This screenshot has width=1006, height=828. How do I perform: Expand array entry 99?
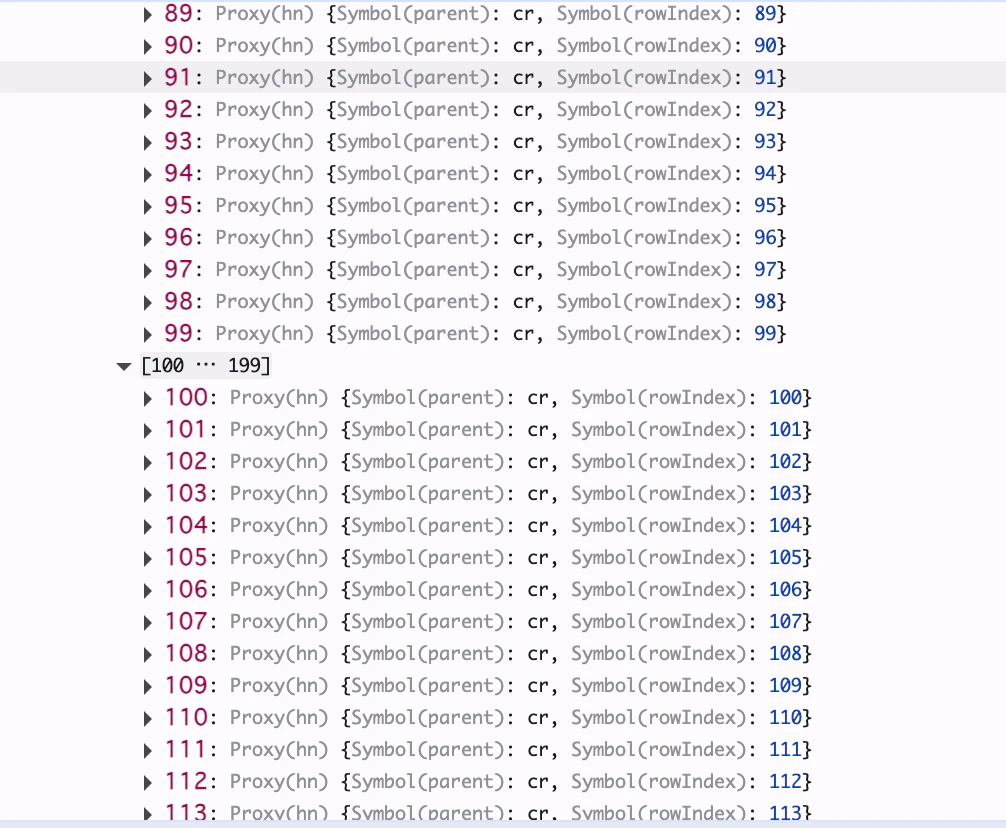(148, 335)
